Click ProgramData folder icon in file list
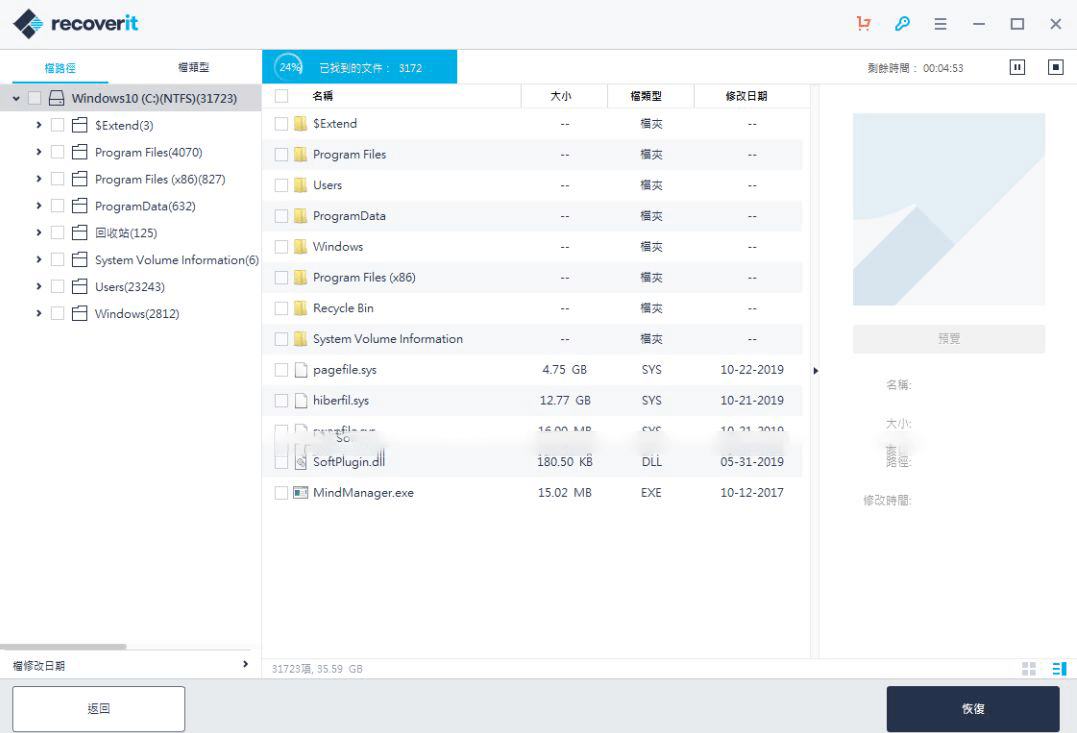Viewport: 1077px width, 733px height. tap(300, 216)
